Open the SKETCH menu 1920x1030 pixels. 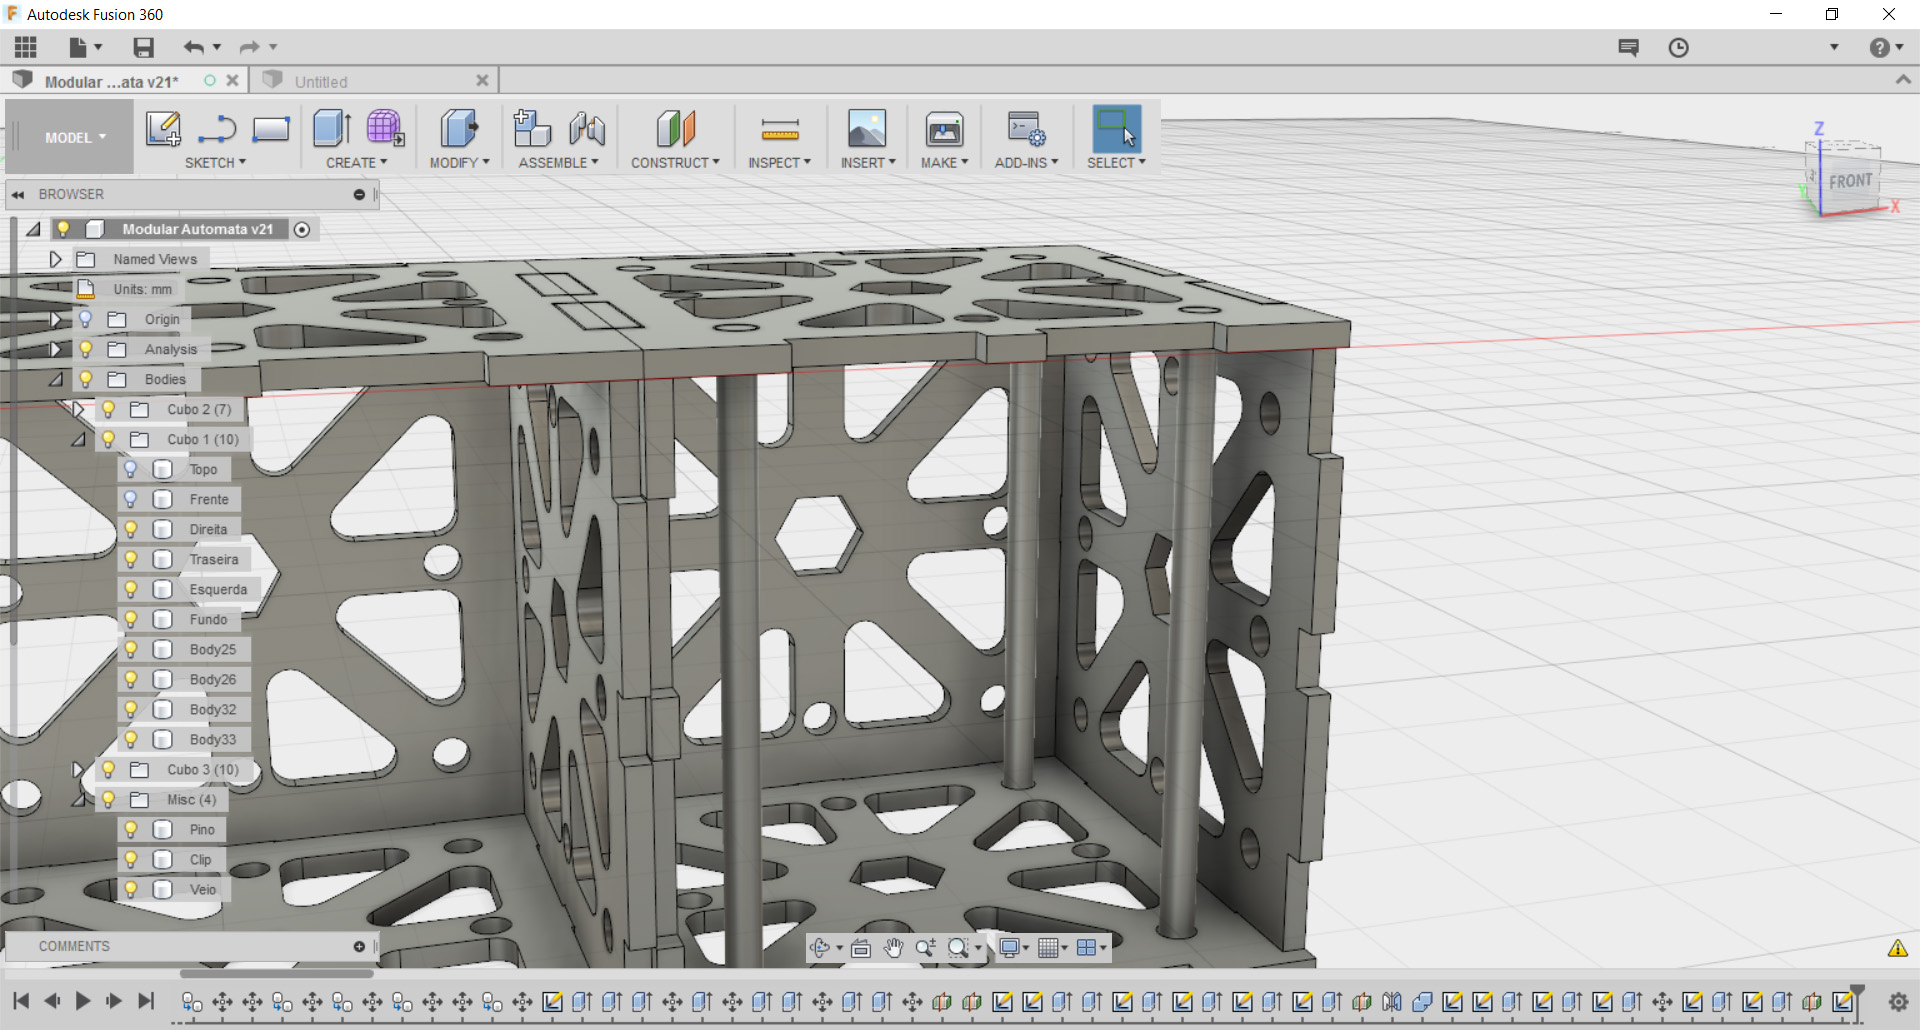215,163
